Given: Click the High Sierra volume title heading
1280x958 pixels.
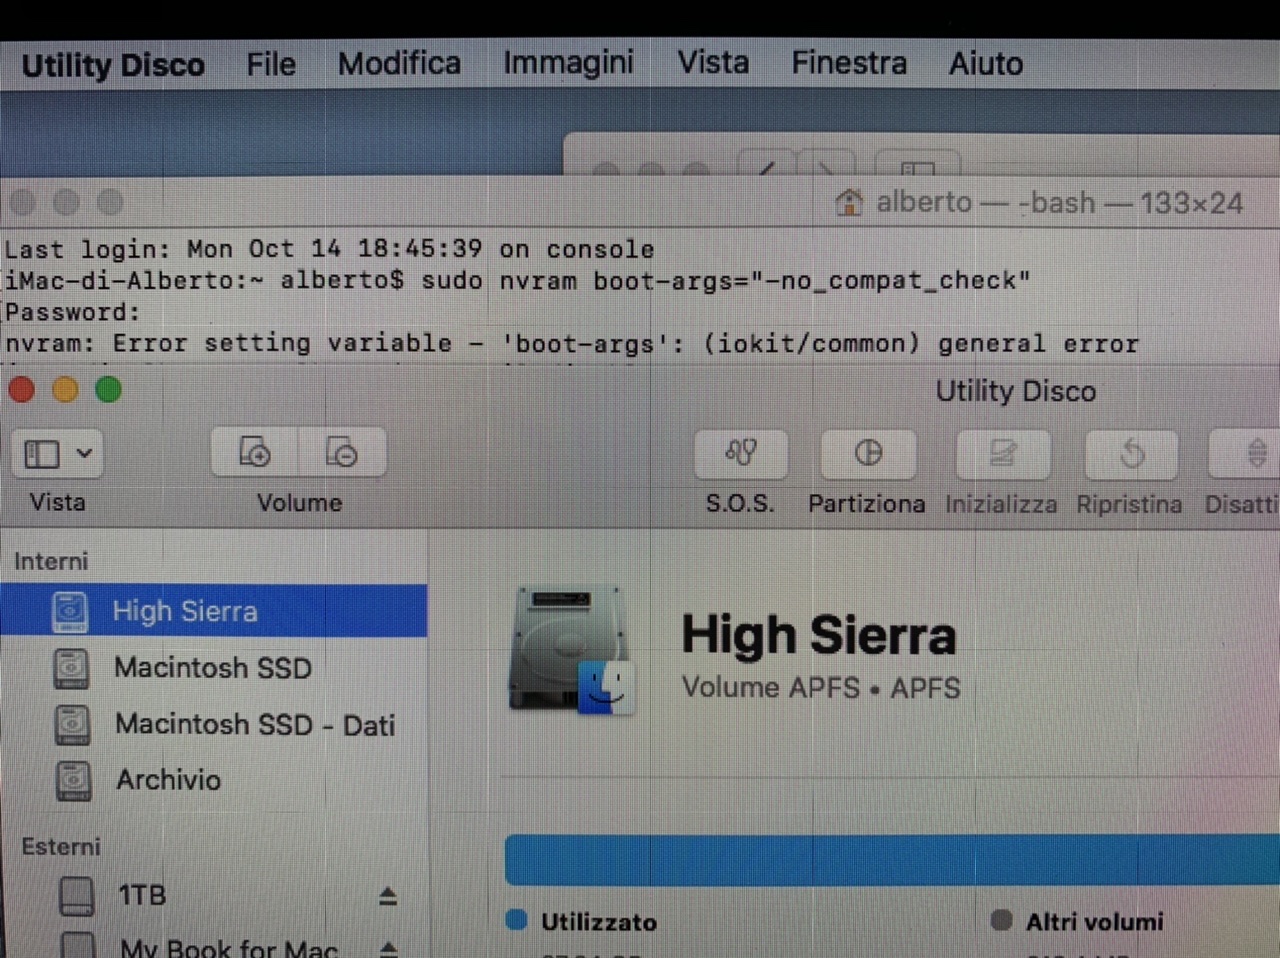Looking at the screenshot, I should (819, 636).
